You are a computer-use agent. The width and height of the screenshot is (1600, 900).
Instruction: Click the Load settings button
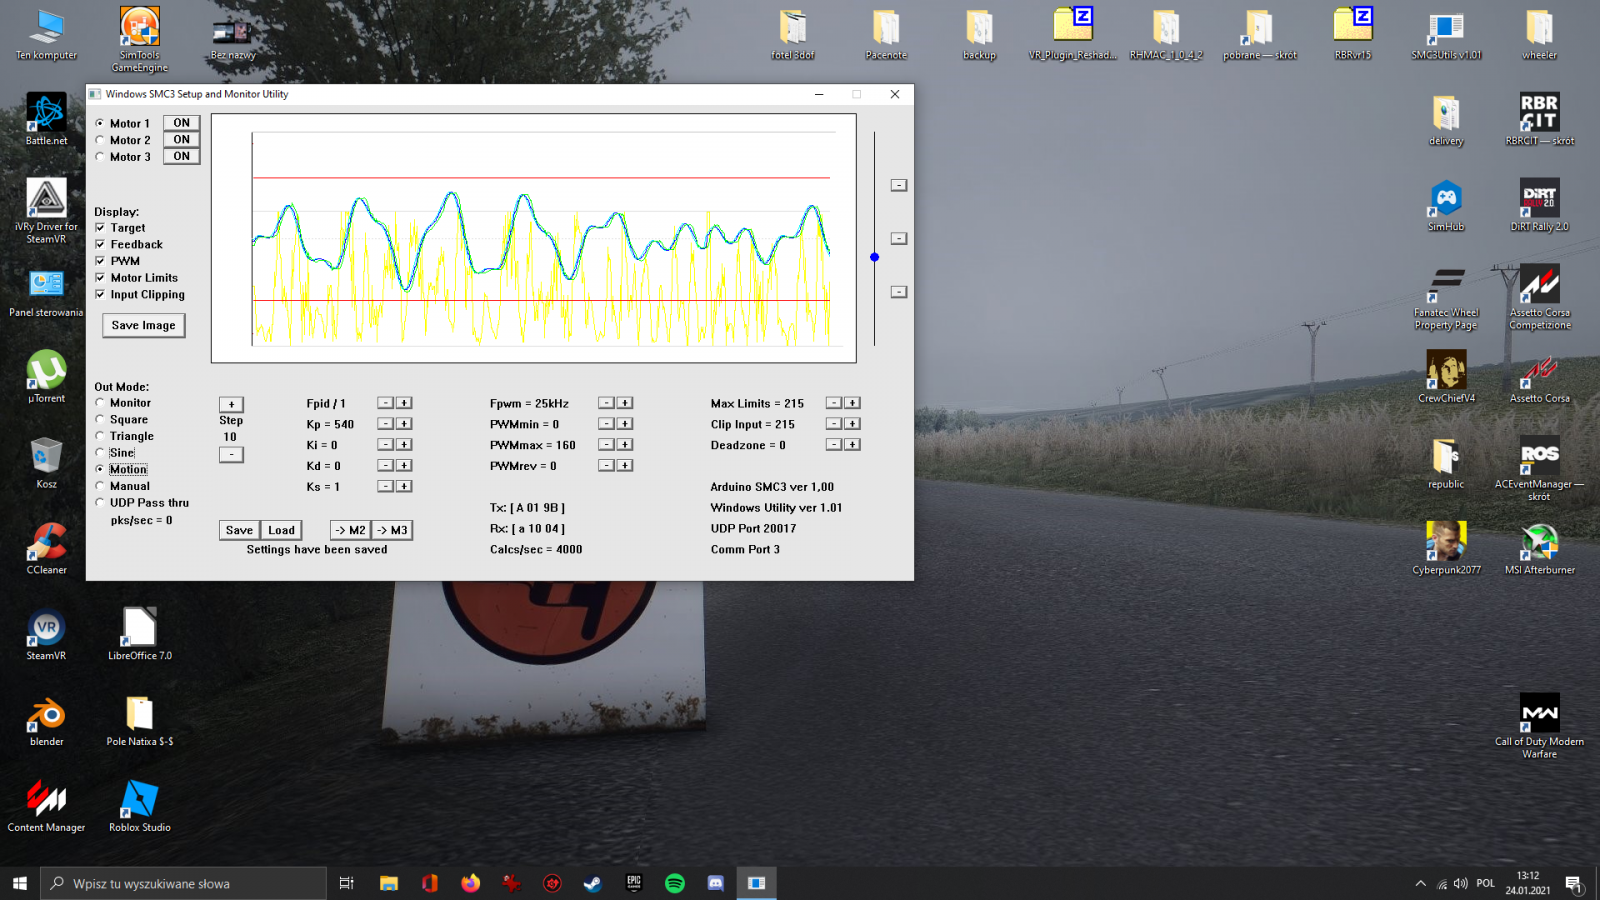(x=281, y=530)
